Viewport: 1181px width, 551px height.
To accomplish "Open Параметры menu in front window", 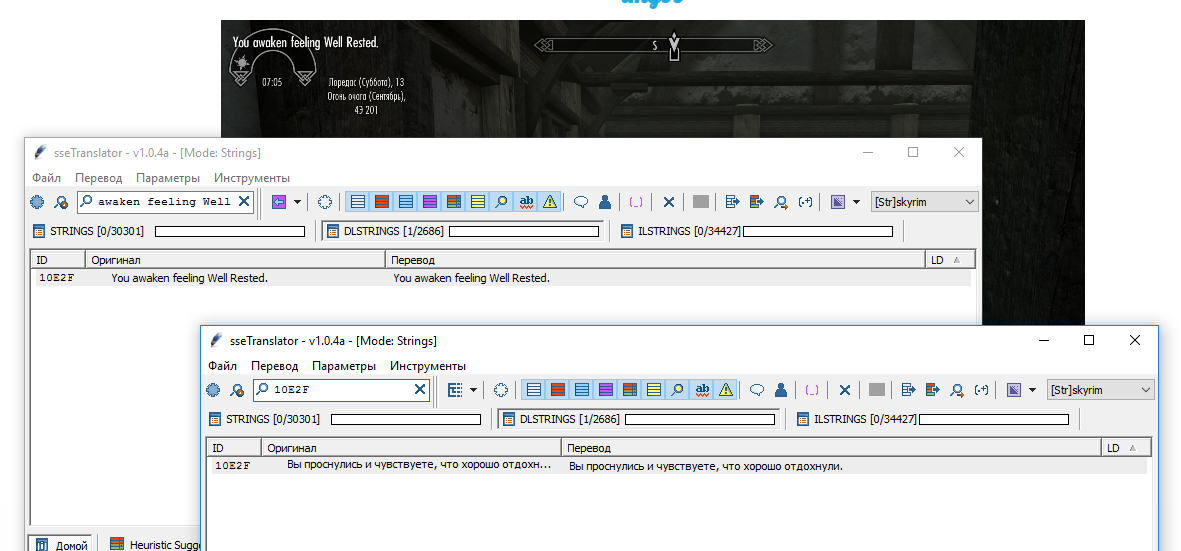I will point(343,366).
